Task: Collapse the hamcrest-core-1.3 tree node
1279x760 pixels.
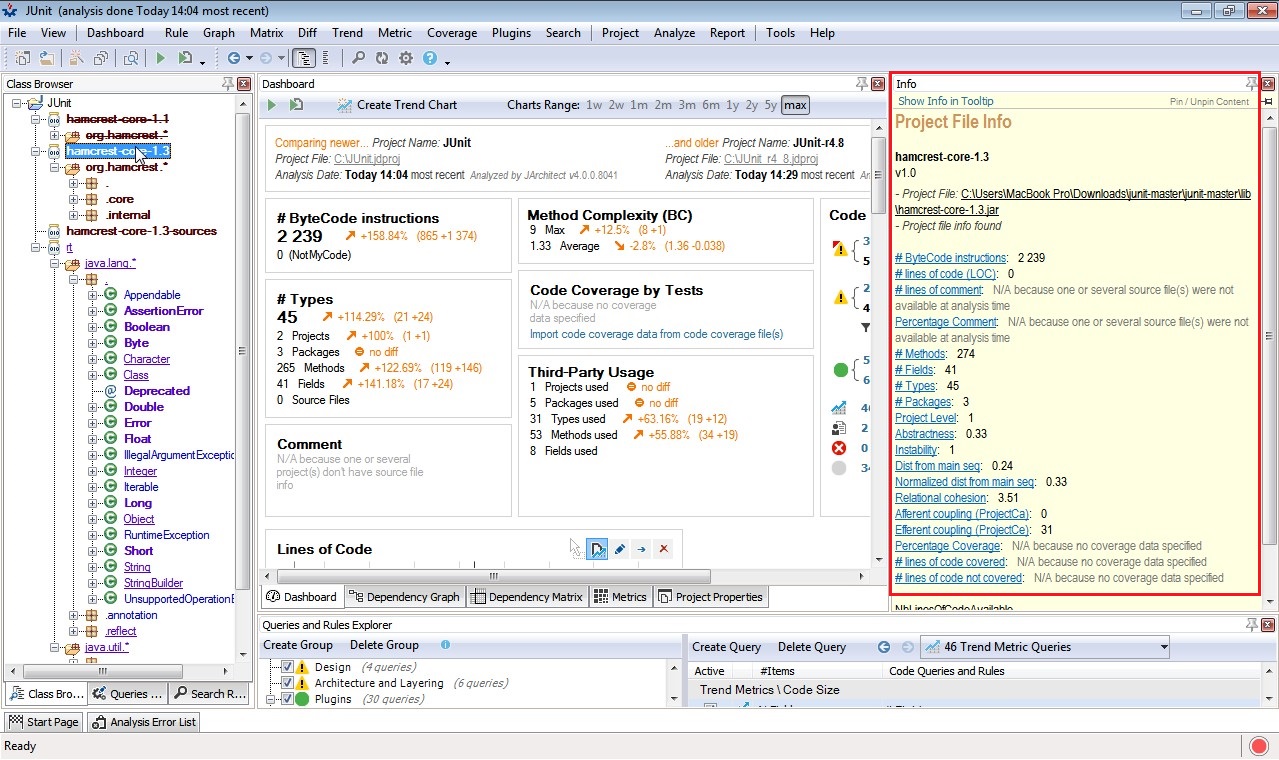Action: (36, 151)
